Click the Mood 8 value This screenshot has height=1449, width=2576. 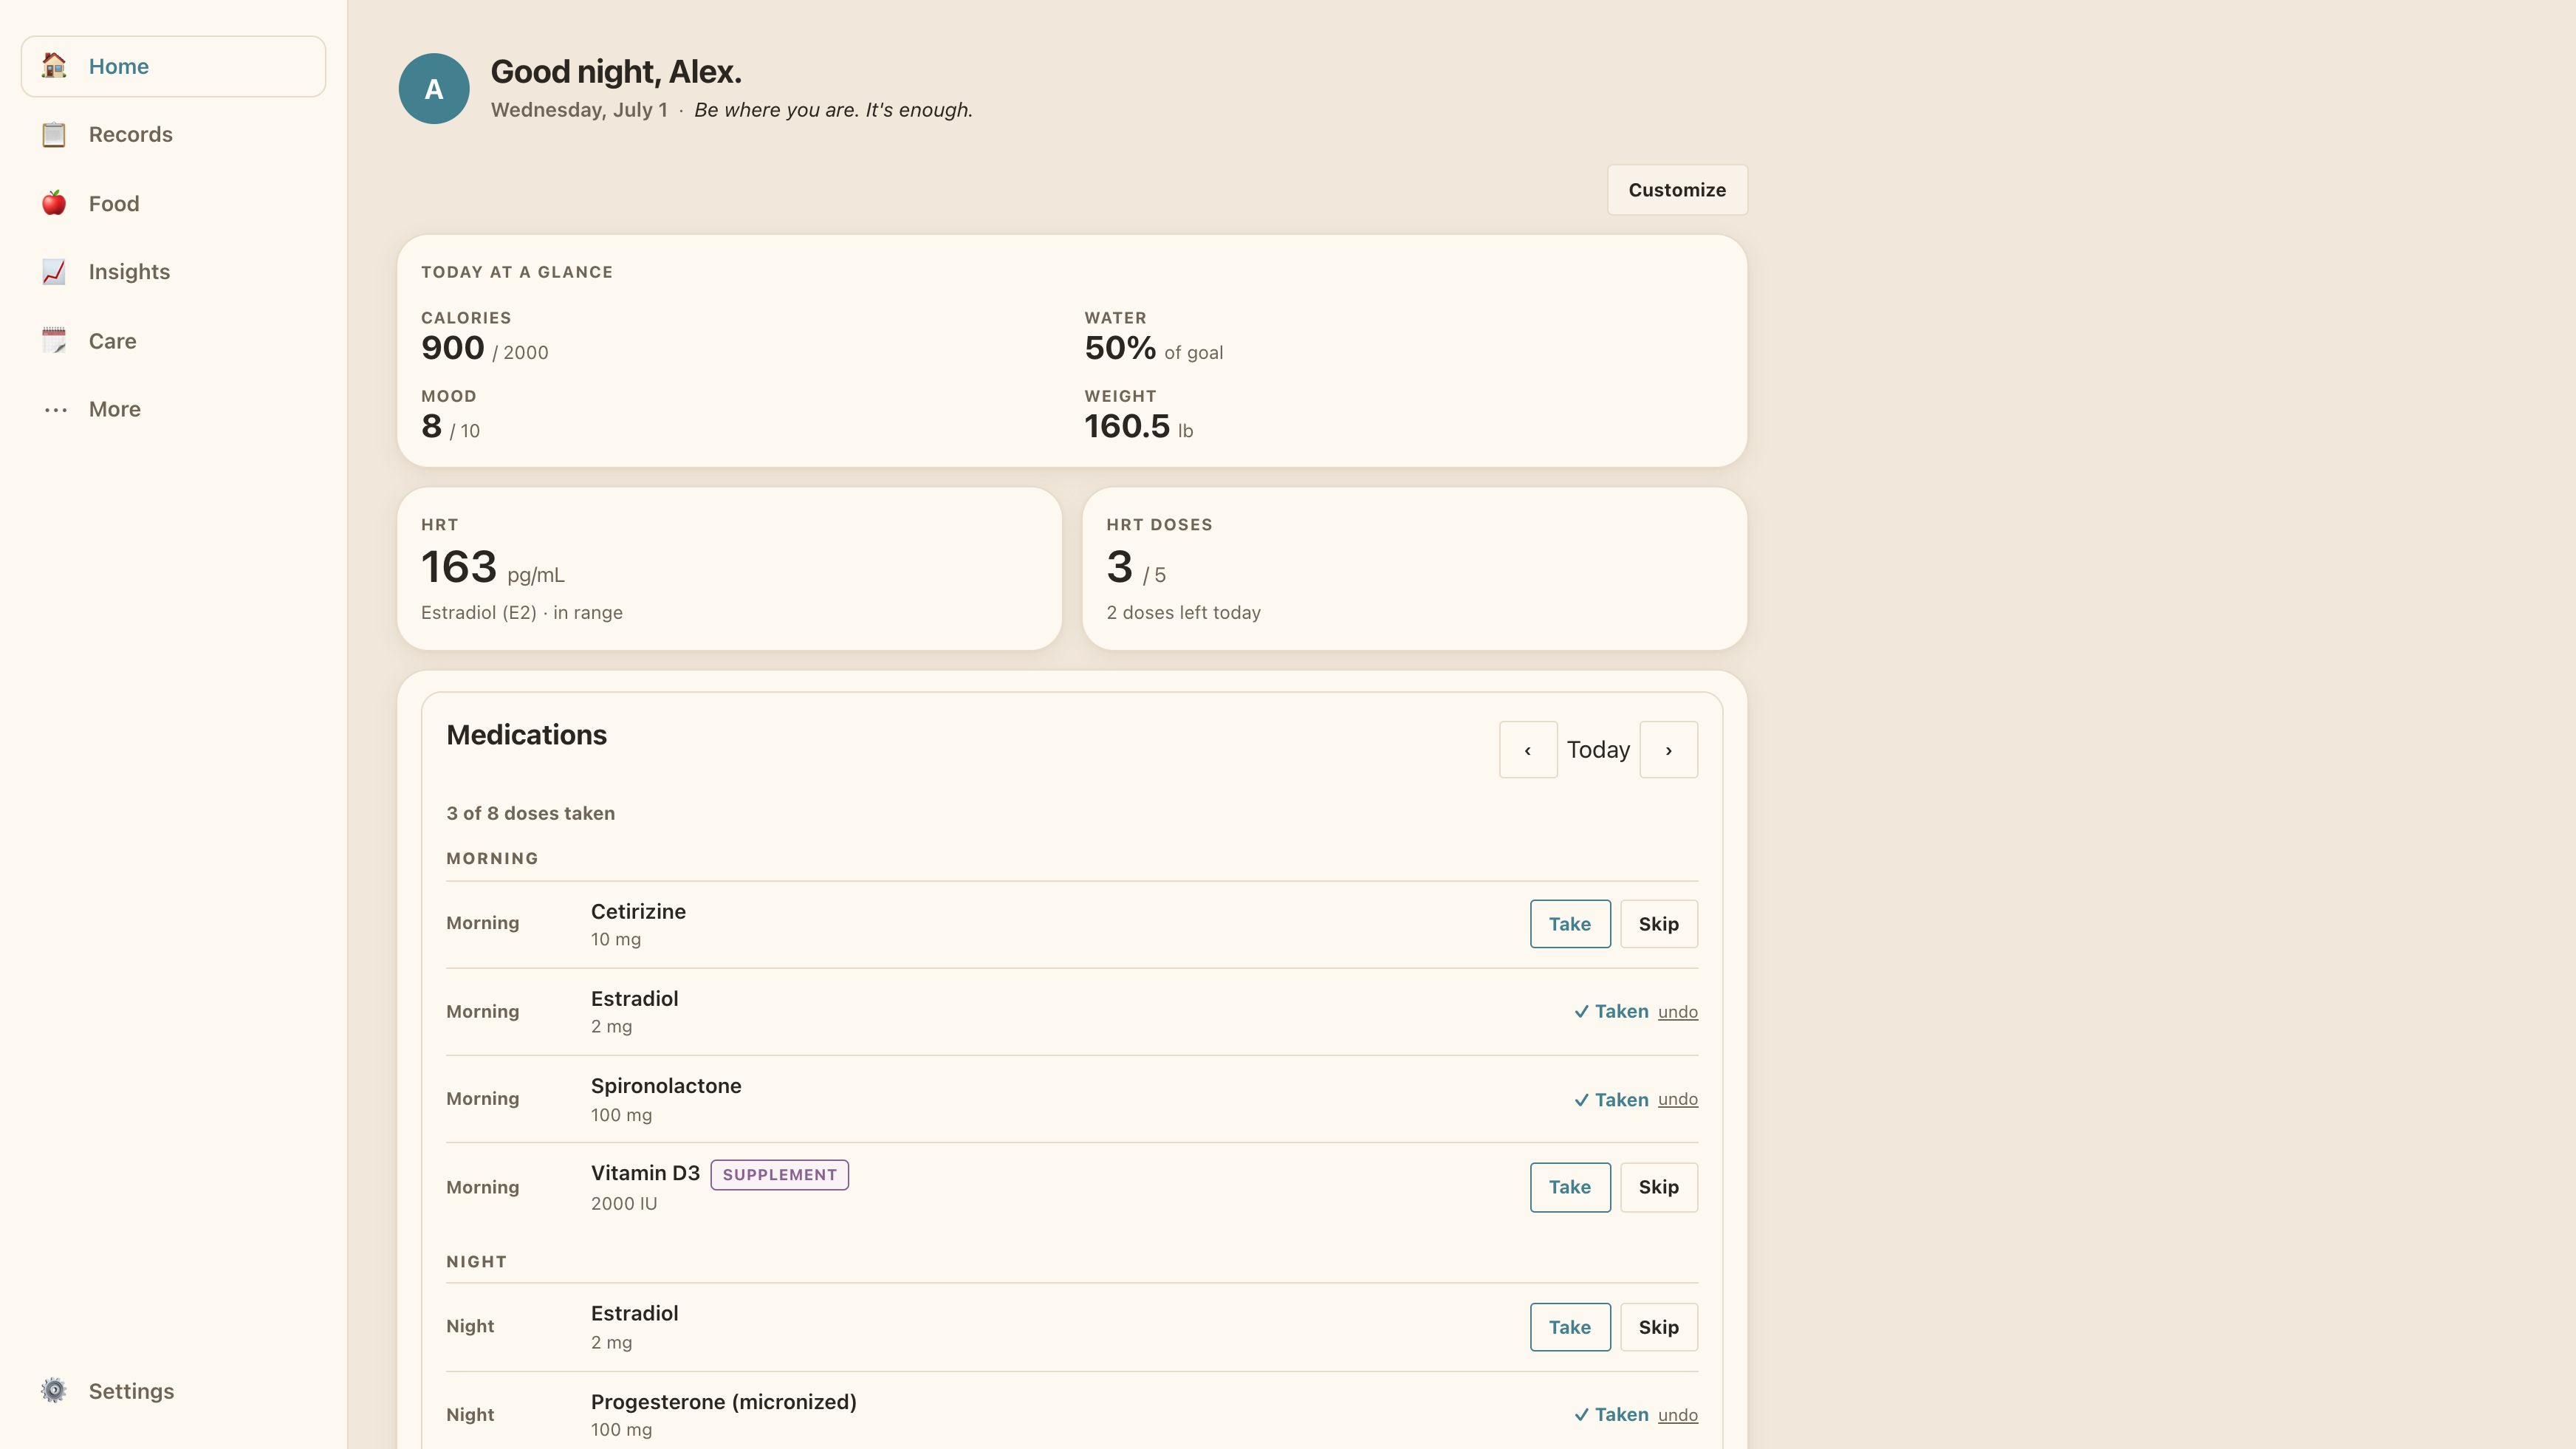click(x=431, y=426)
